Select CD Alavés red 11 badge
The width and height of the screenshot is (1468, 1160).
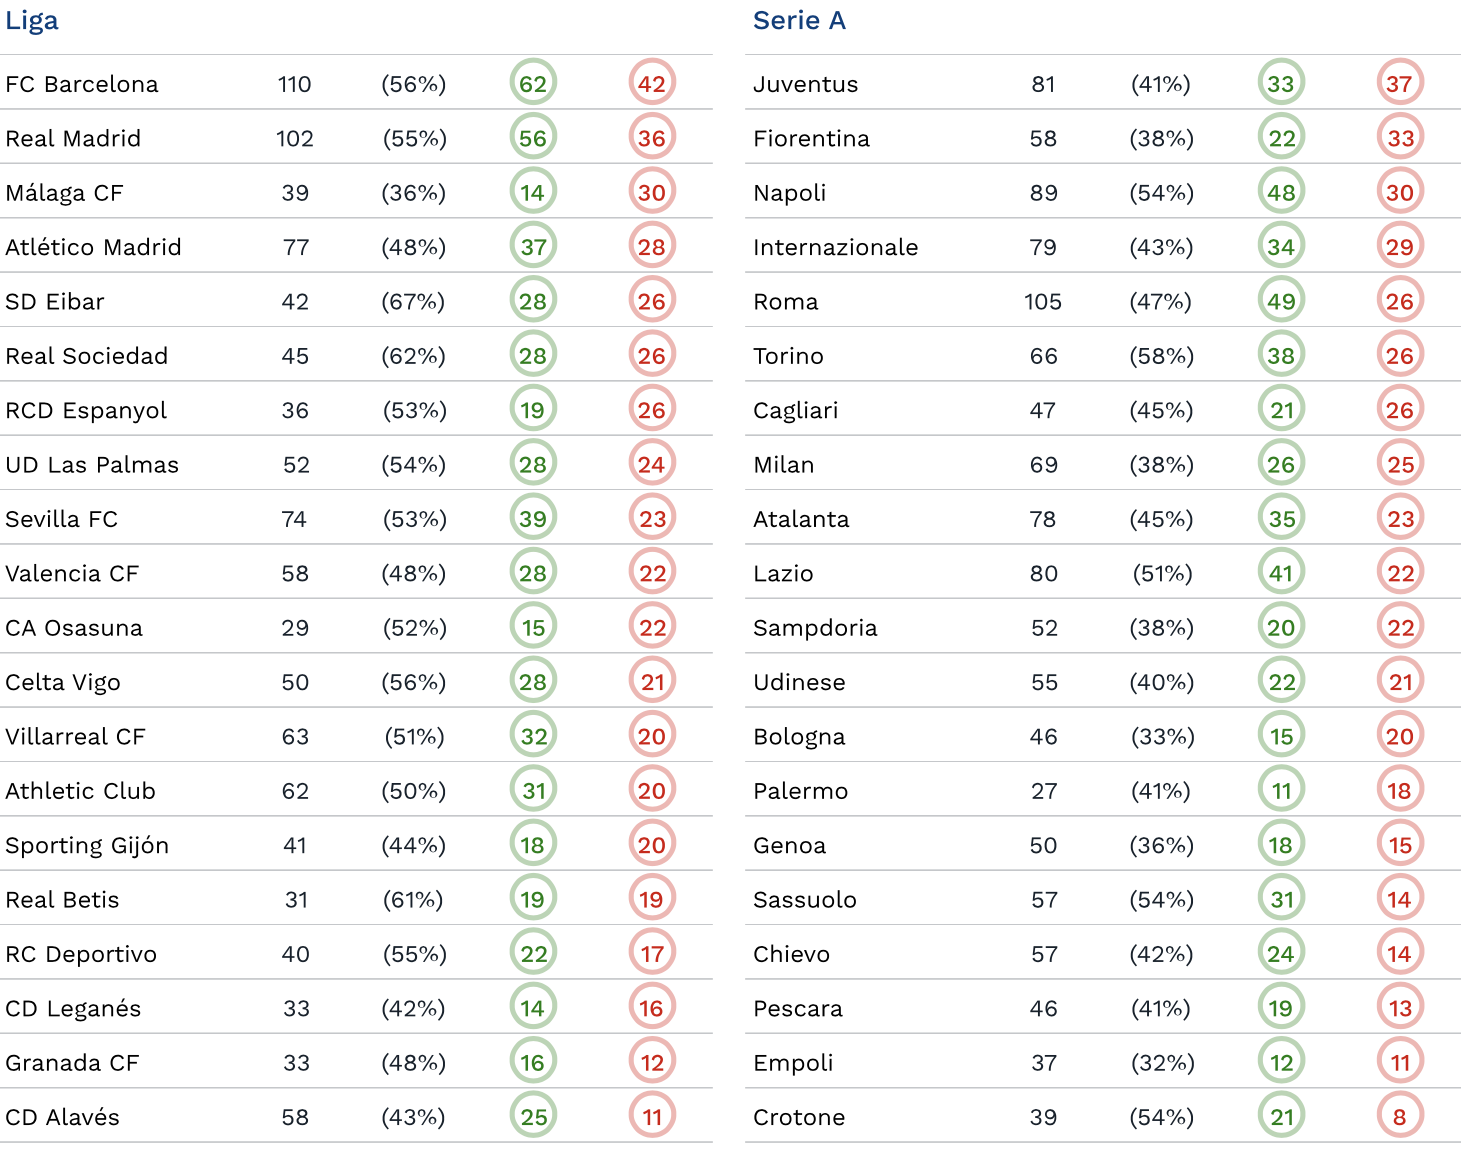(x=652, y=1117)
